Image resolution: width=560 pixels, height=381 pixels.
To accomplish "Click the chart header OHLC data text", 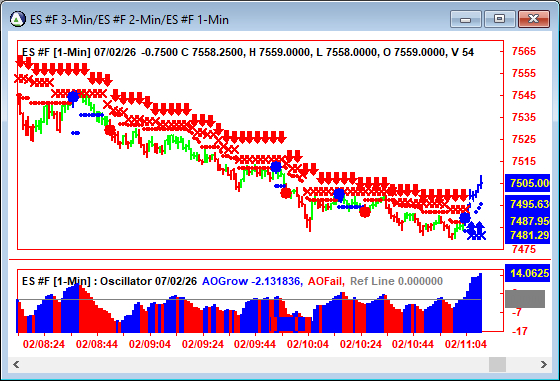I will (x=248, y=52).
